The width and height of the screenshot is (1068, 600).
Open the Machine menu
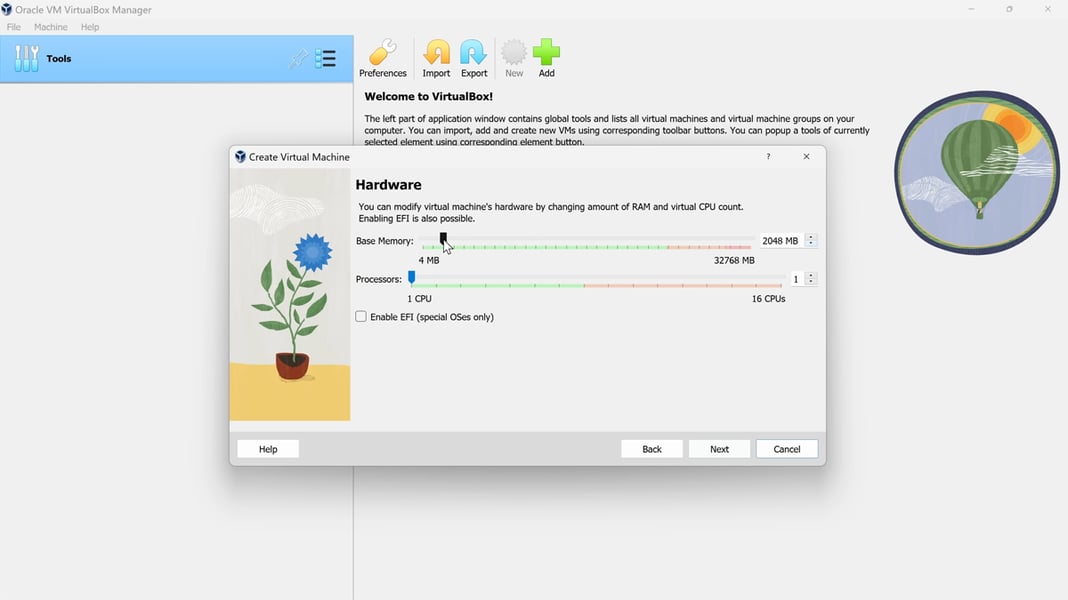point(50,26)
